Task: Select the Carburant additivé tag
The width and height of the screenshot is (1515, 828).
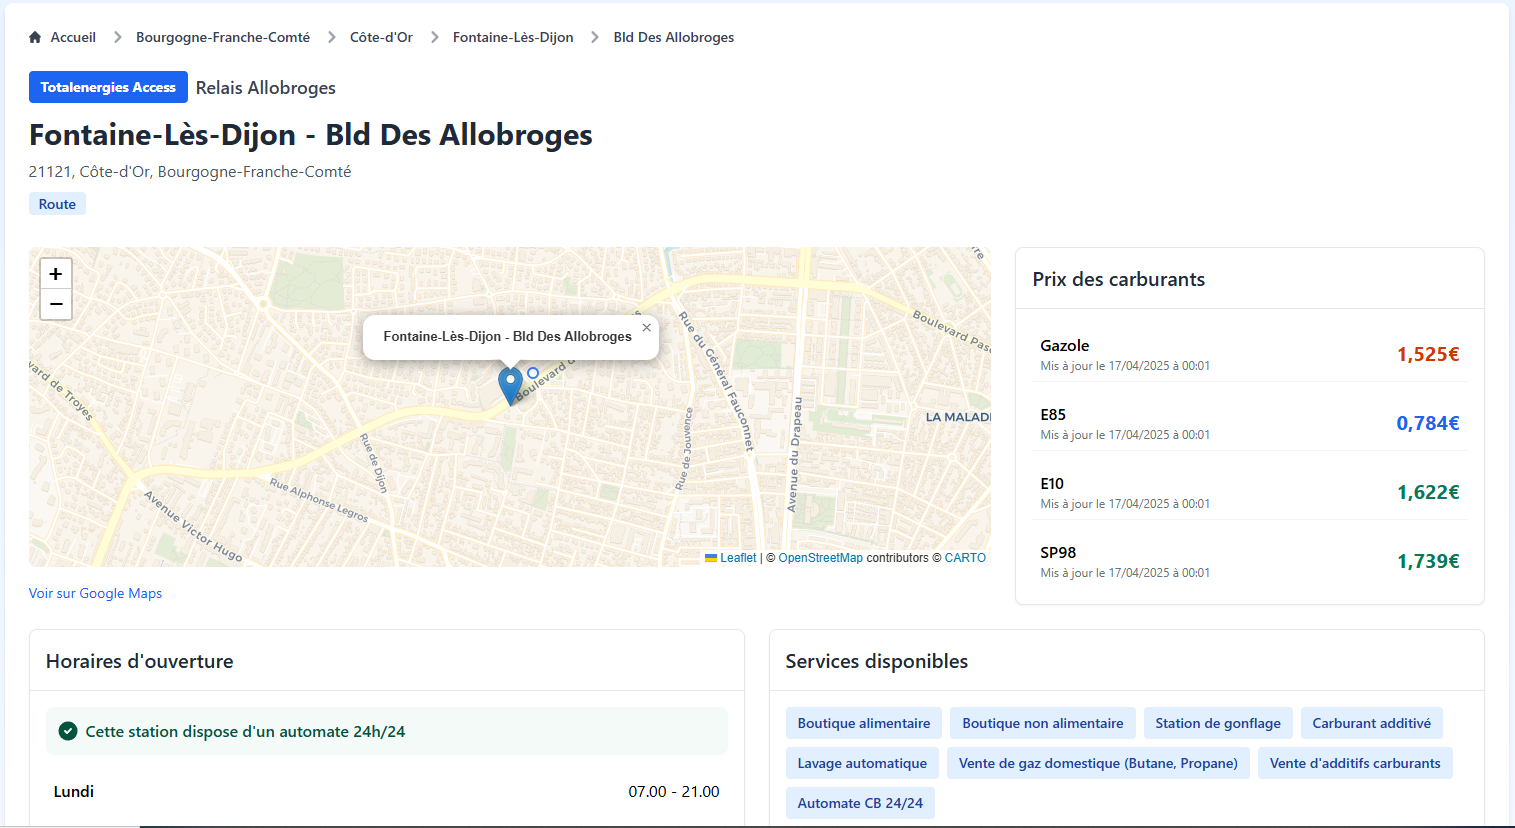Action: (1371, 723)
